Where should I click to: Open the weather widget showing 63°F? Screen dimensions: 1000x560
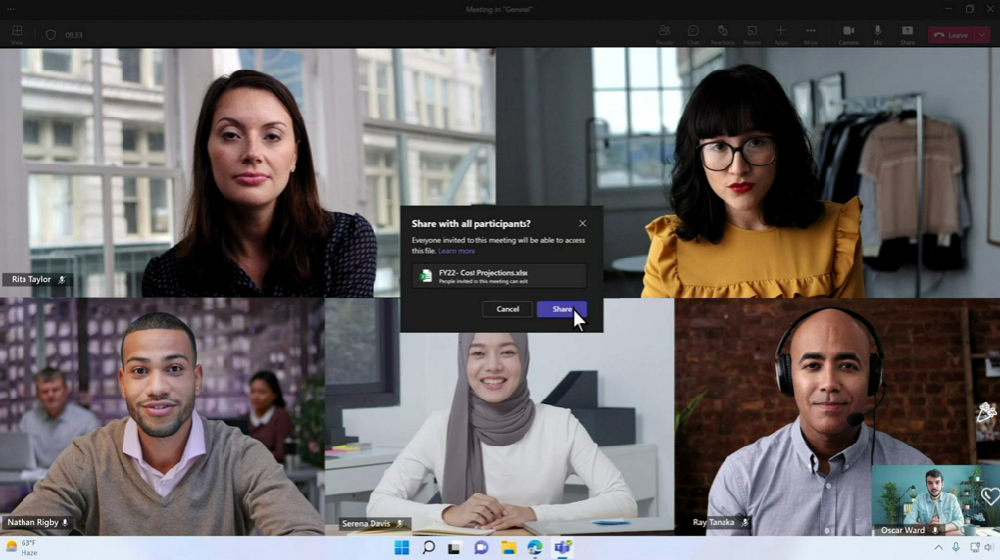[22, 548]
